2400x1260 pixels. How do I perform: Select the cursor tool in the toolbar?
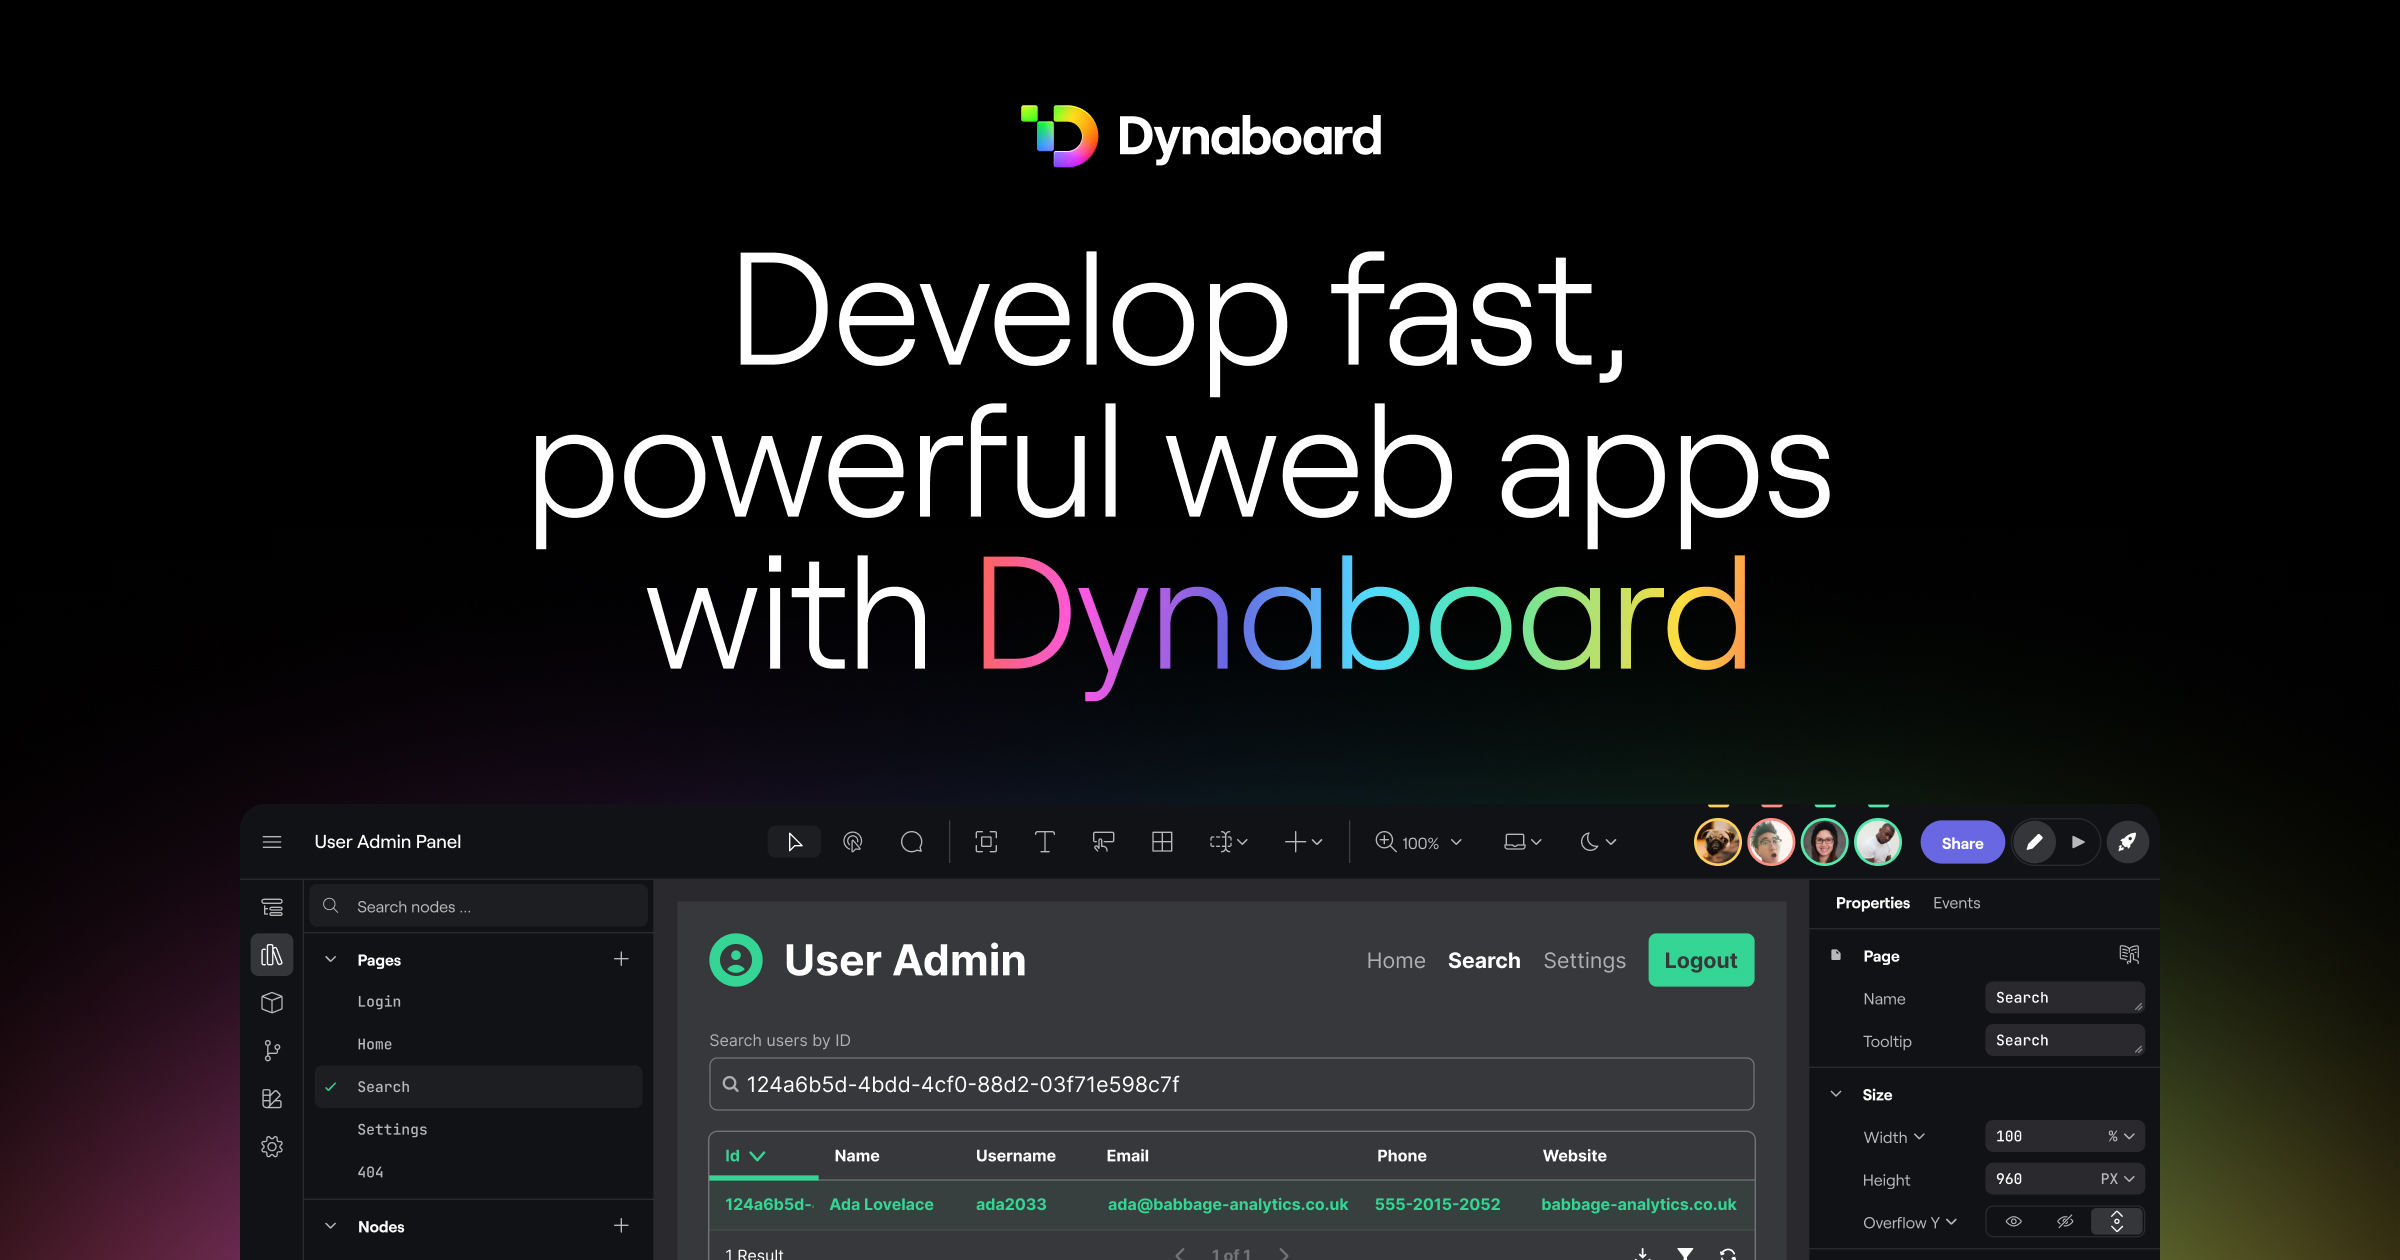tap(793, 841)
